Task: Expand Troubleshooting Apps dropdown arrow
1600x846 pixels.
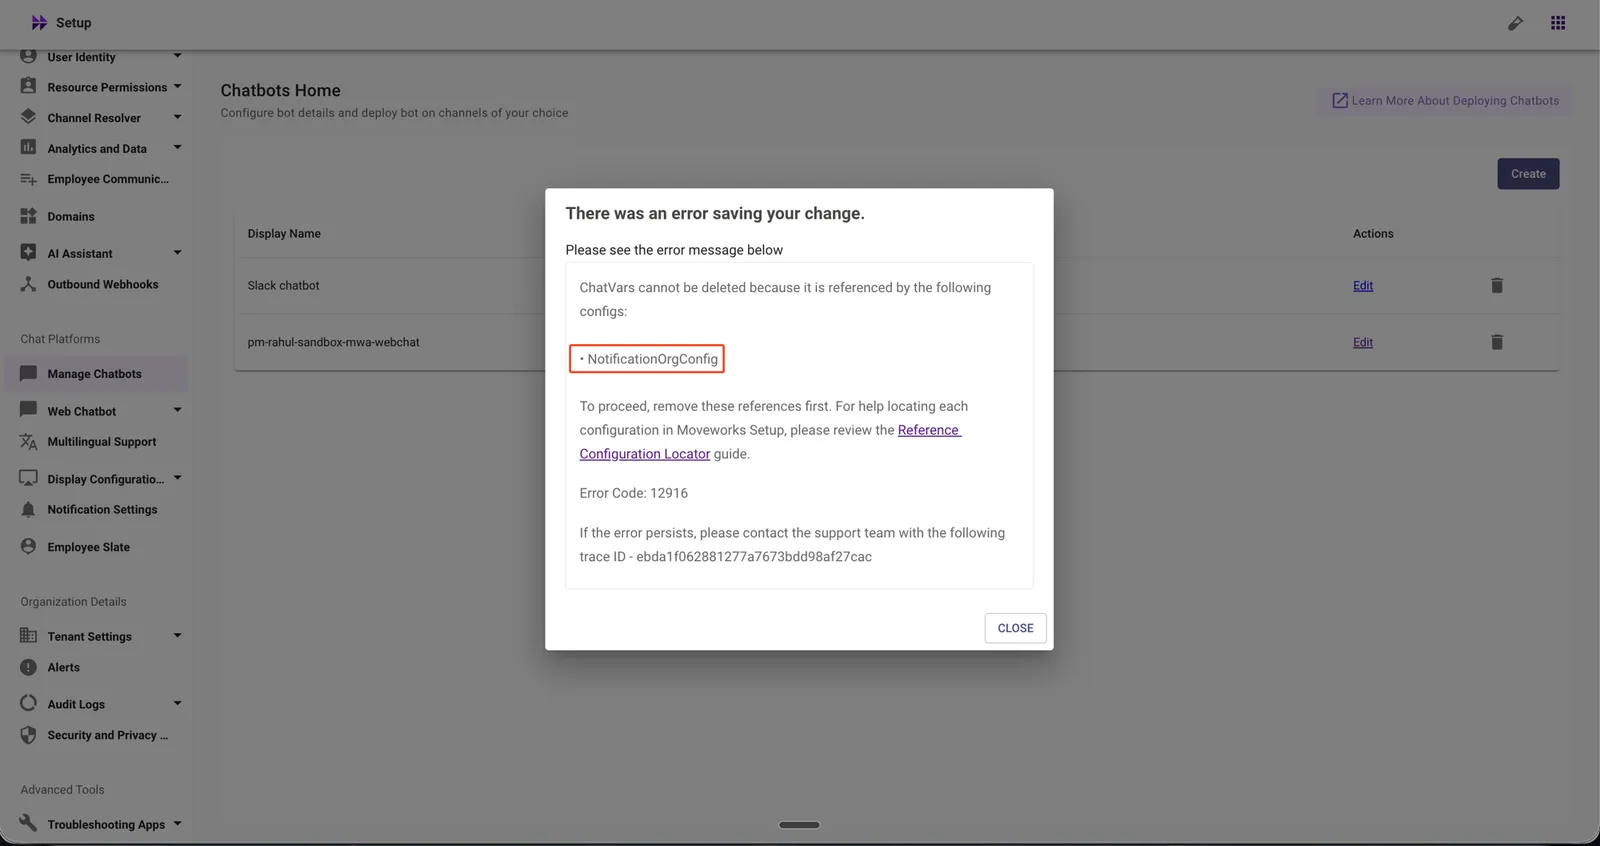Action: [x=177, y=824]
